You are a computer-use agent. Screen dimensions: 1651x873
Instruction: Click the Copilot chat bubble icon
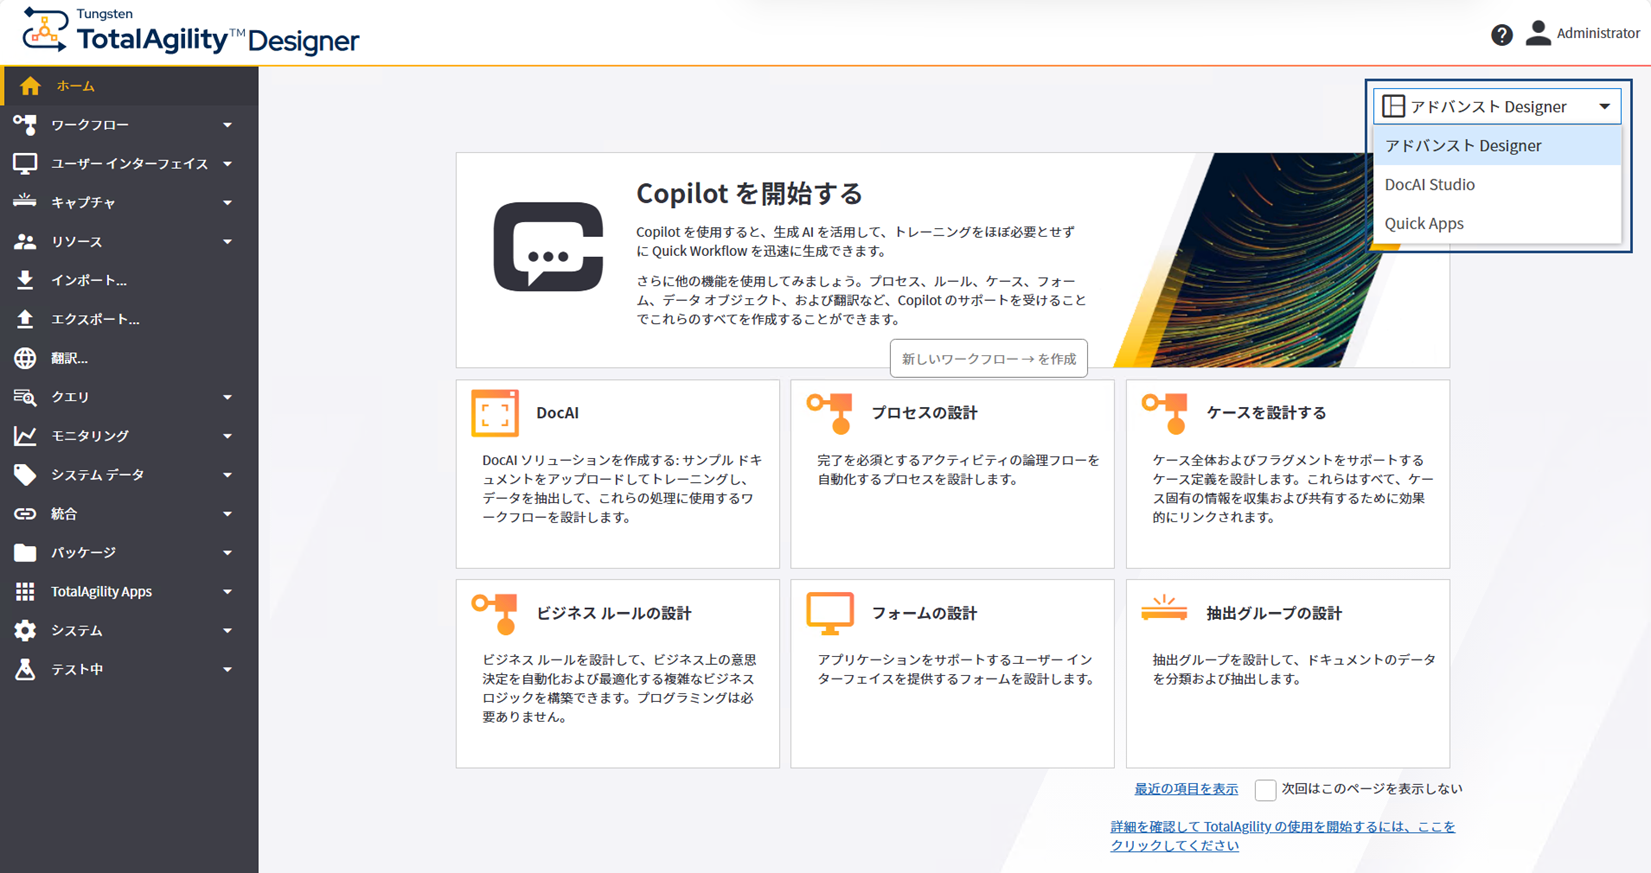[x=548, y=247]
